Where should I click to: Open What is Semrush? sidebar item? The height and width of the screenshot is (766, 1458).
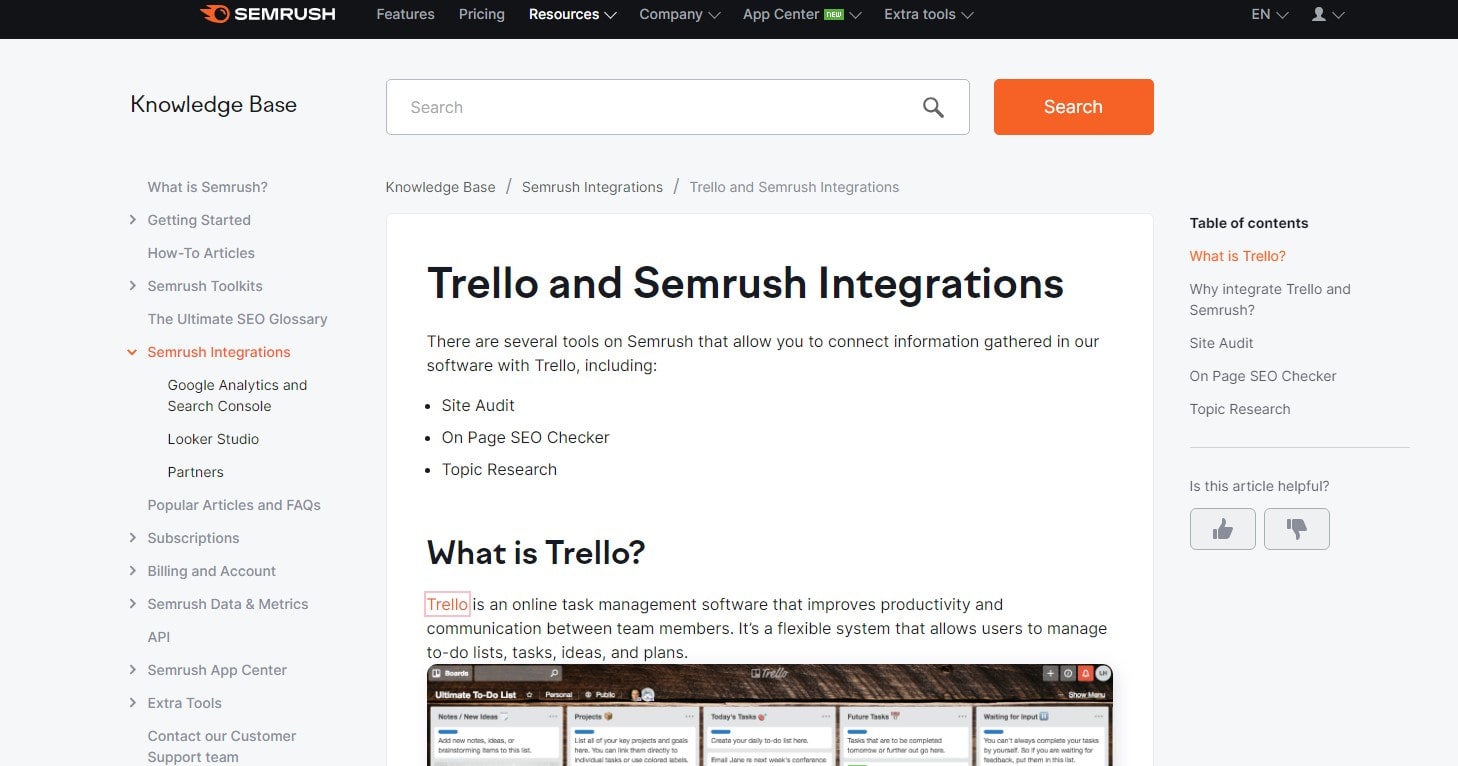pos(207,187)
